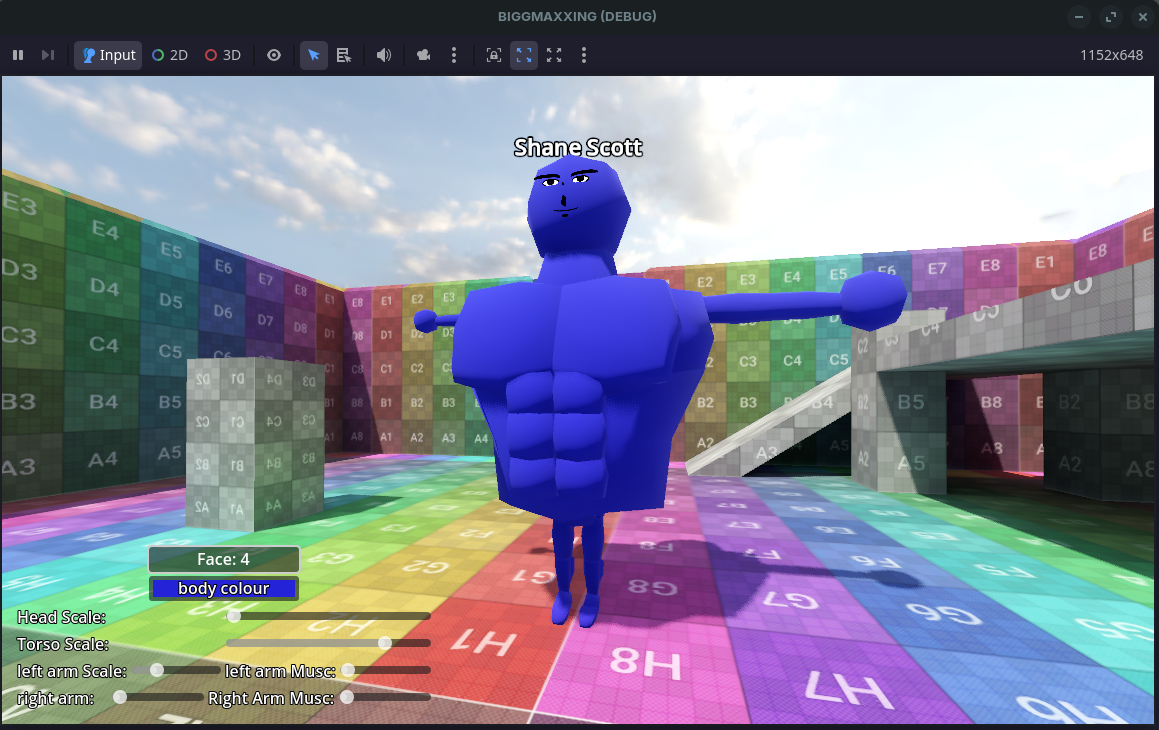Click the Torso Scale slider handle
1159x730 pixels.
(385, 643)
